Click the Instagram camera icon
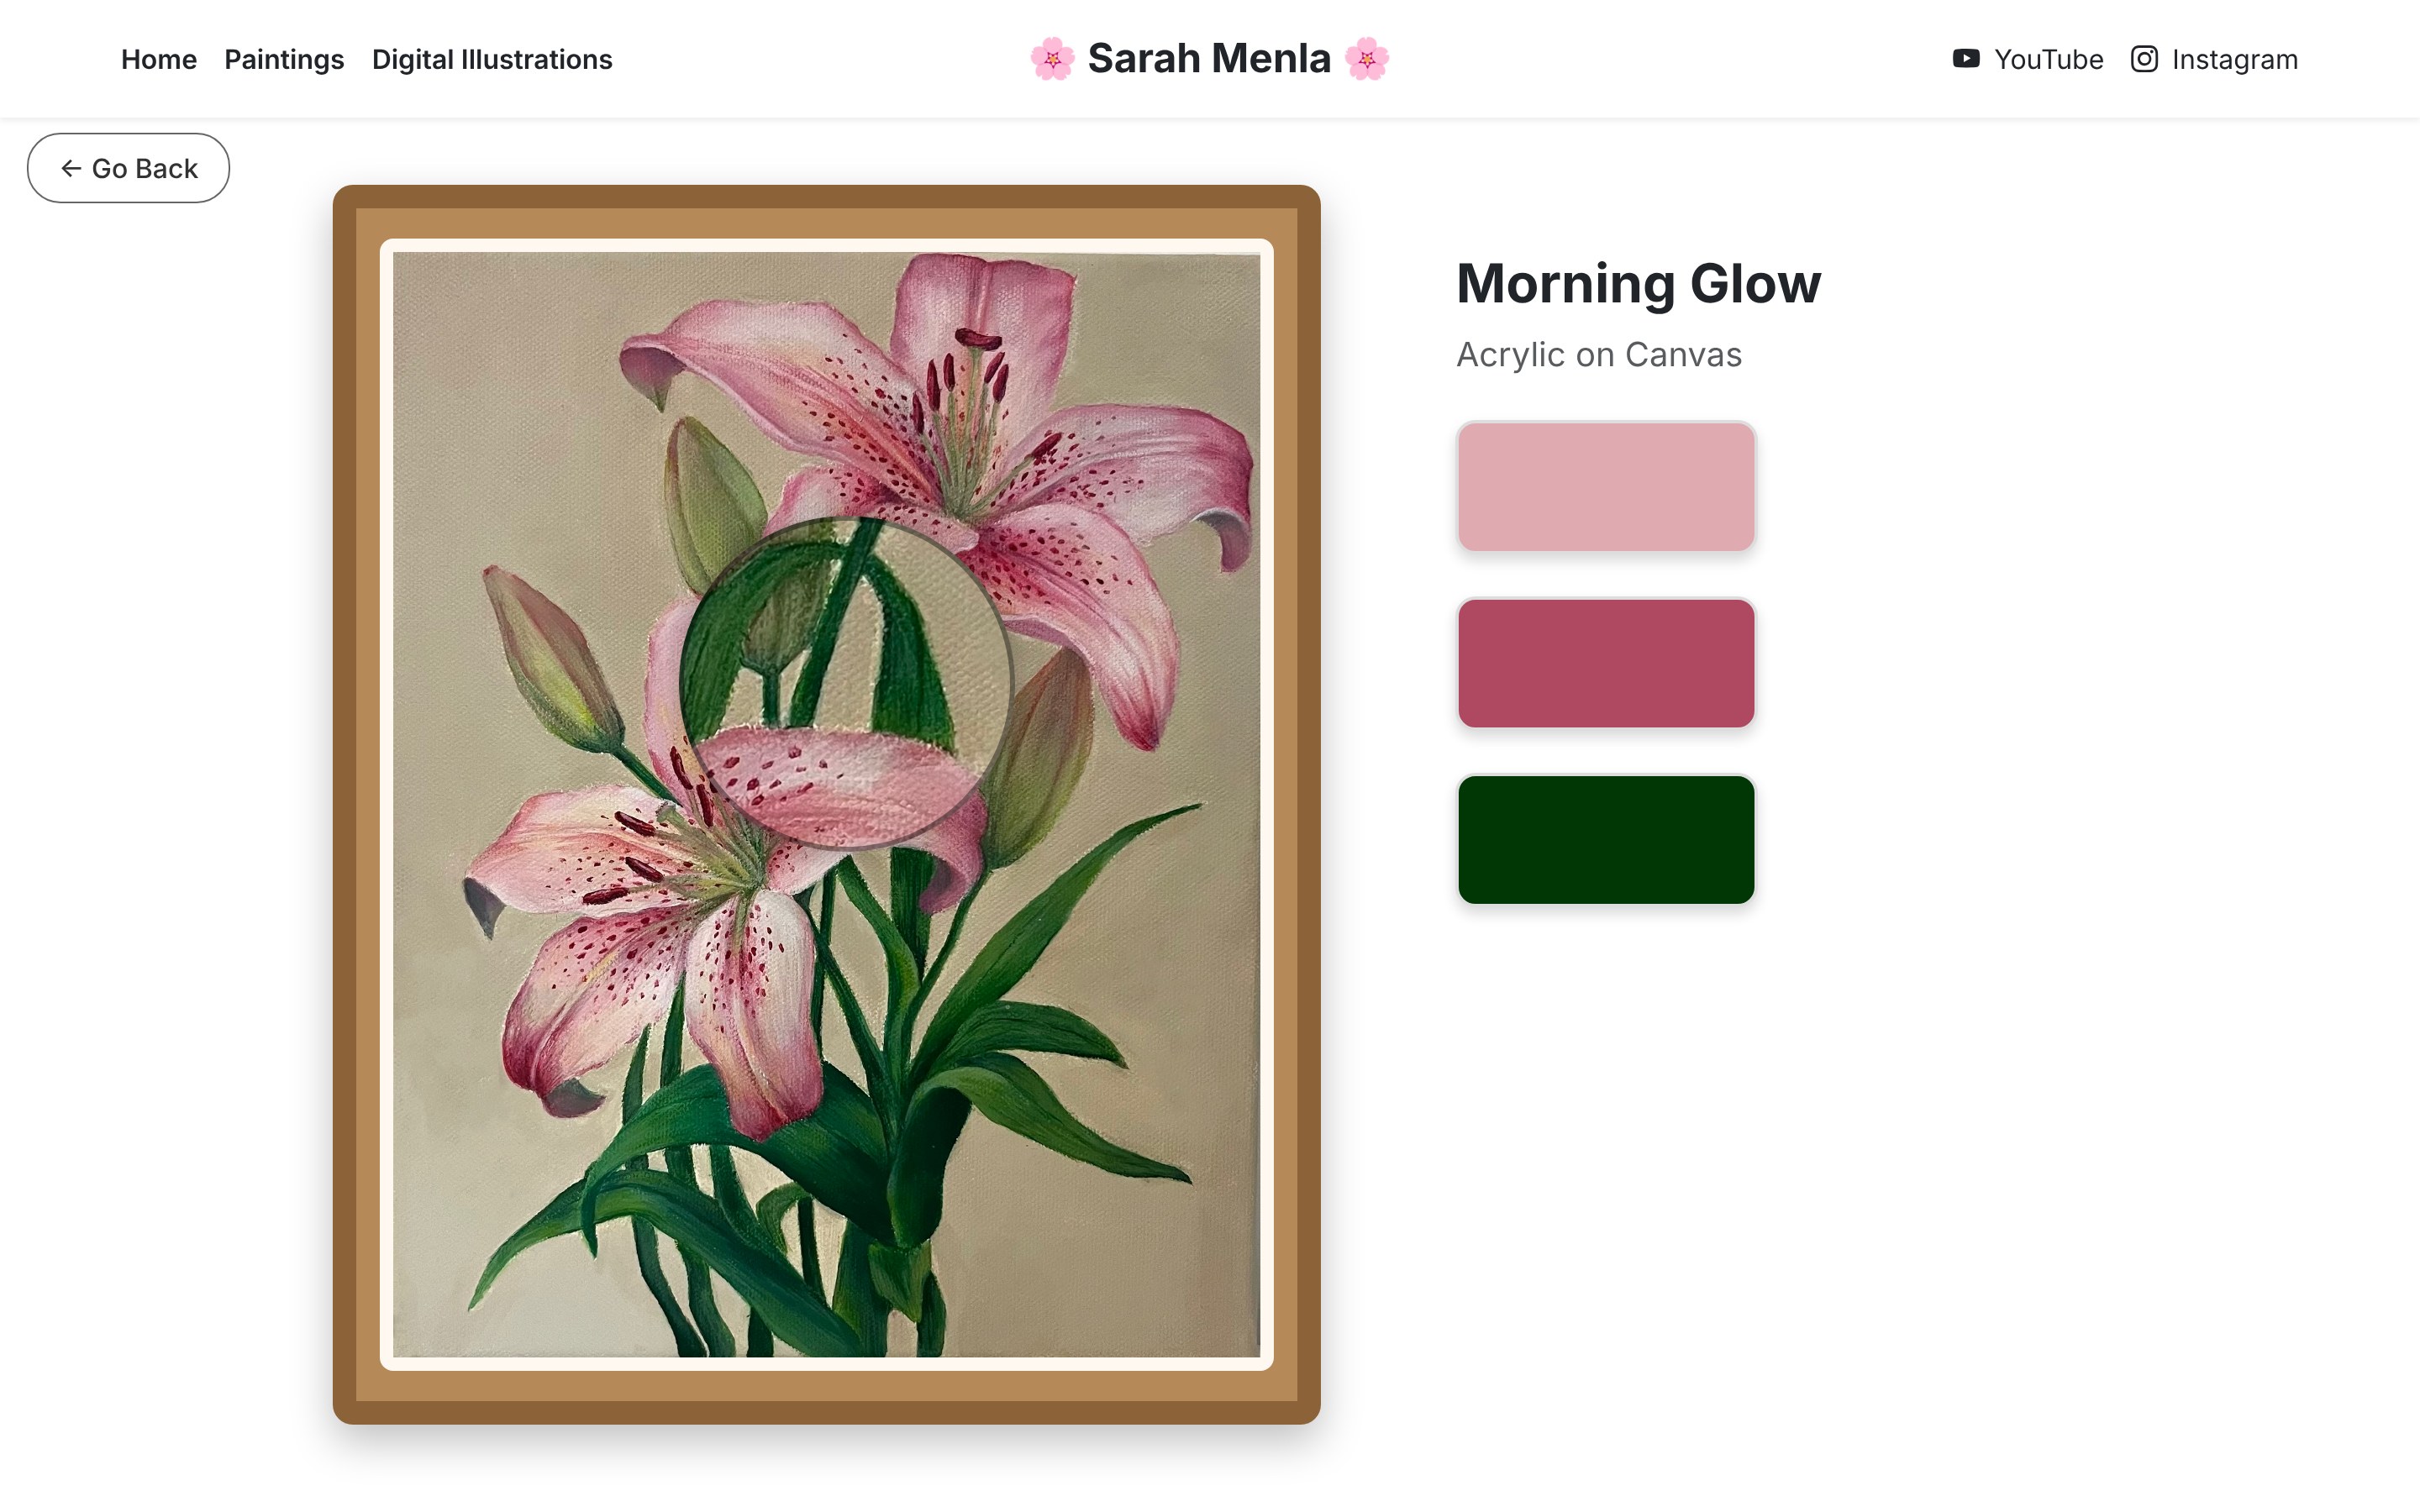2420x1512 pixels. click(x=2143, y=59)
